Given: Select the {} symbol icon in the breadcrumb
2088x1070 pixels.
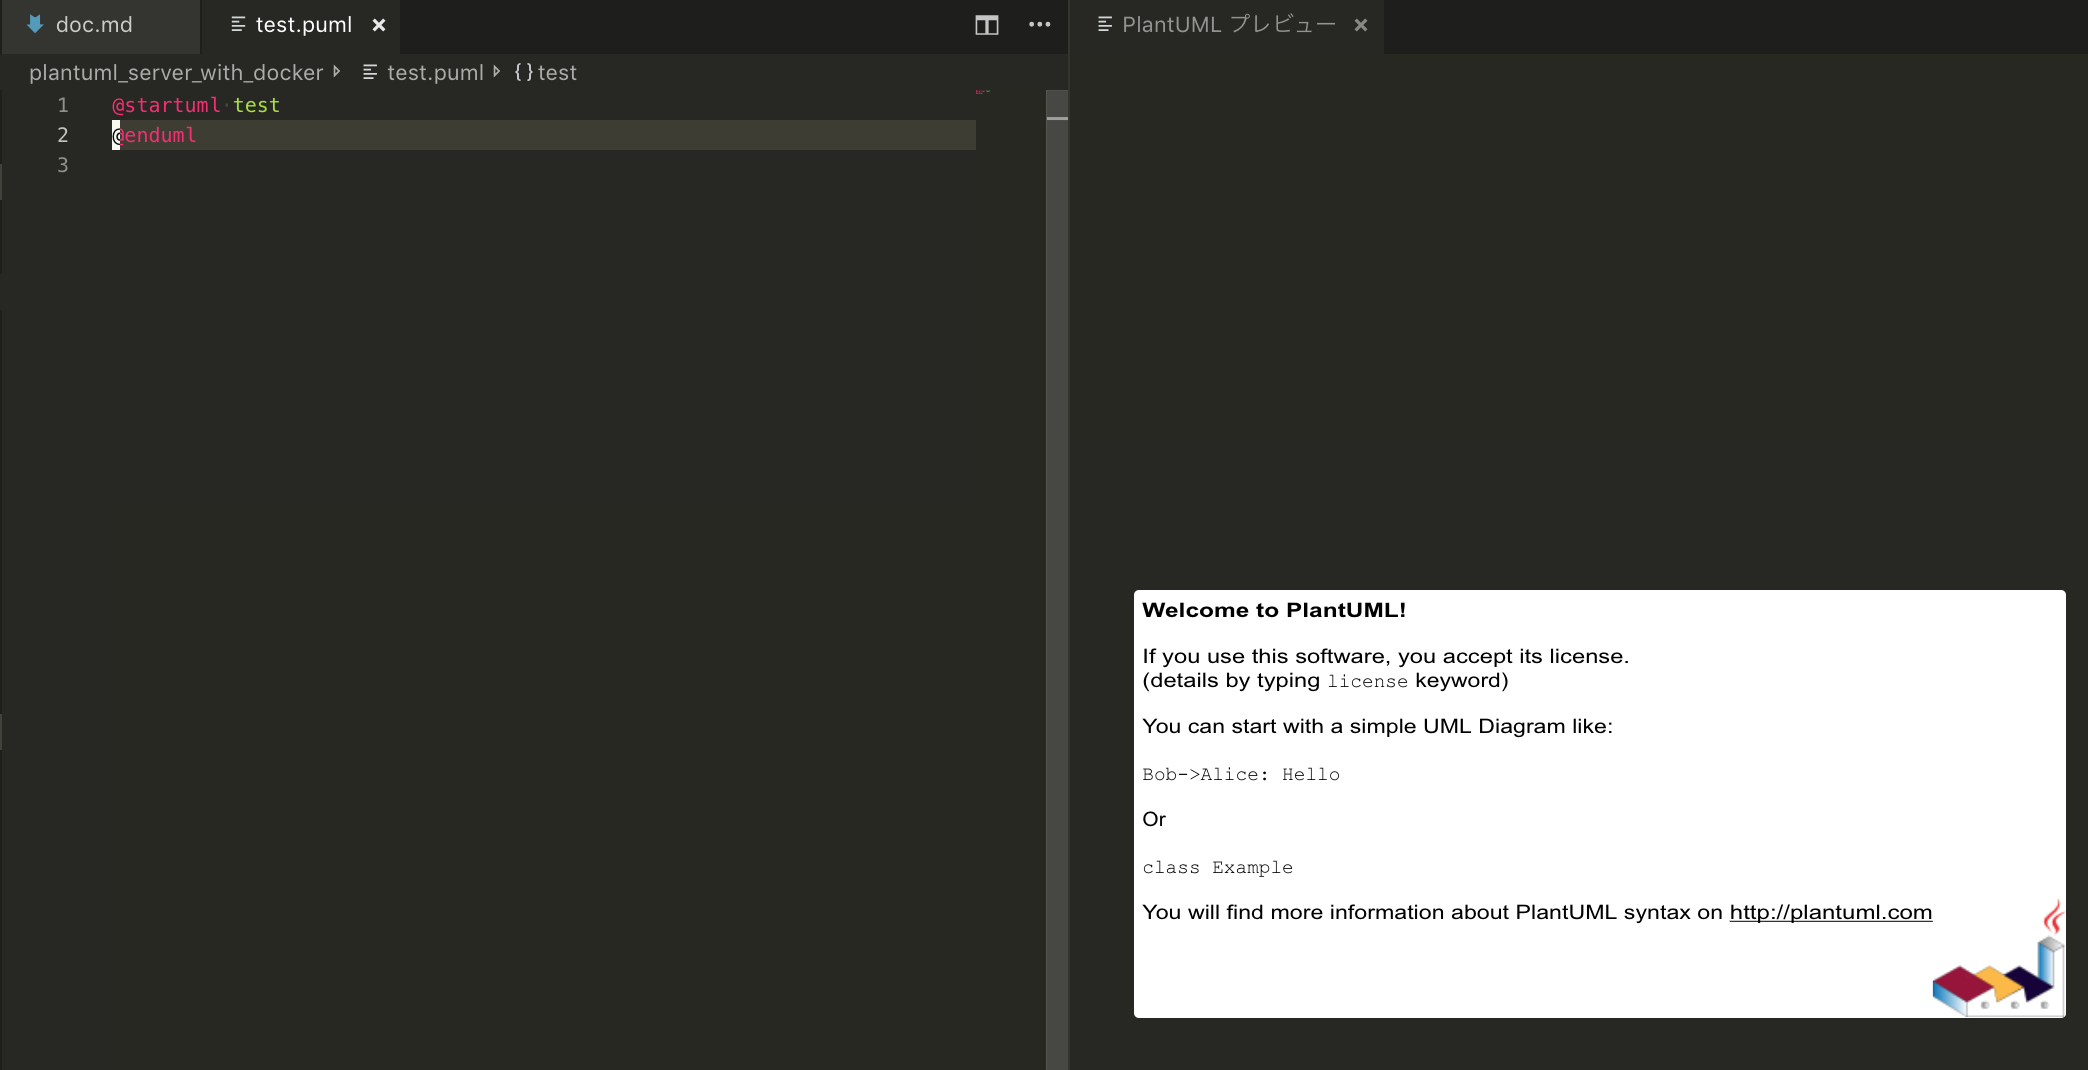Looking at the screenshot, I should (522, 72).
